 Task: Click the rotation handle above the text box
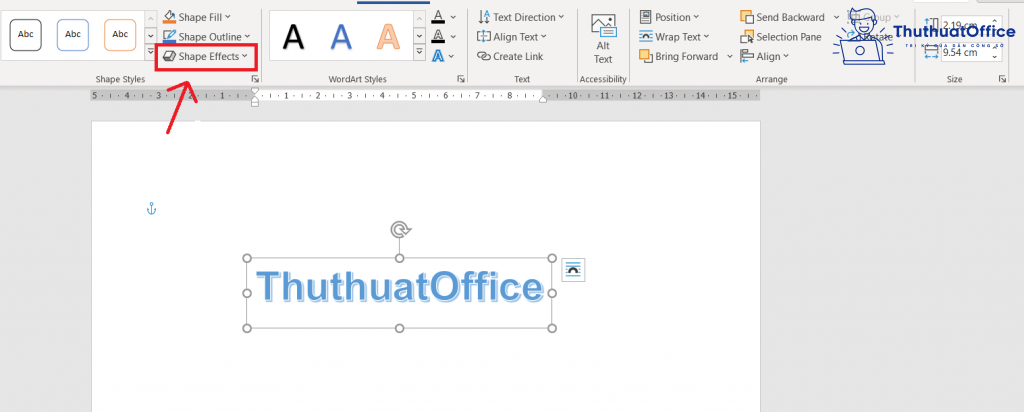(x=400, y=230)
